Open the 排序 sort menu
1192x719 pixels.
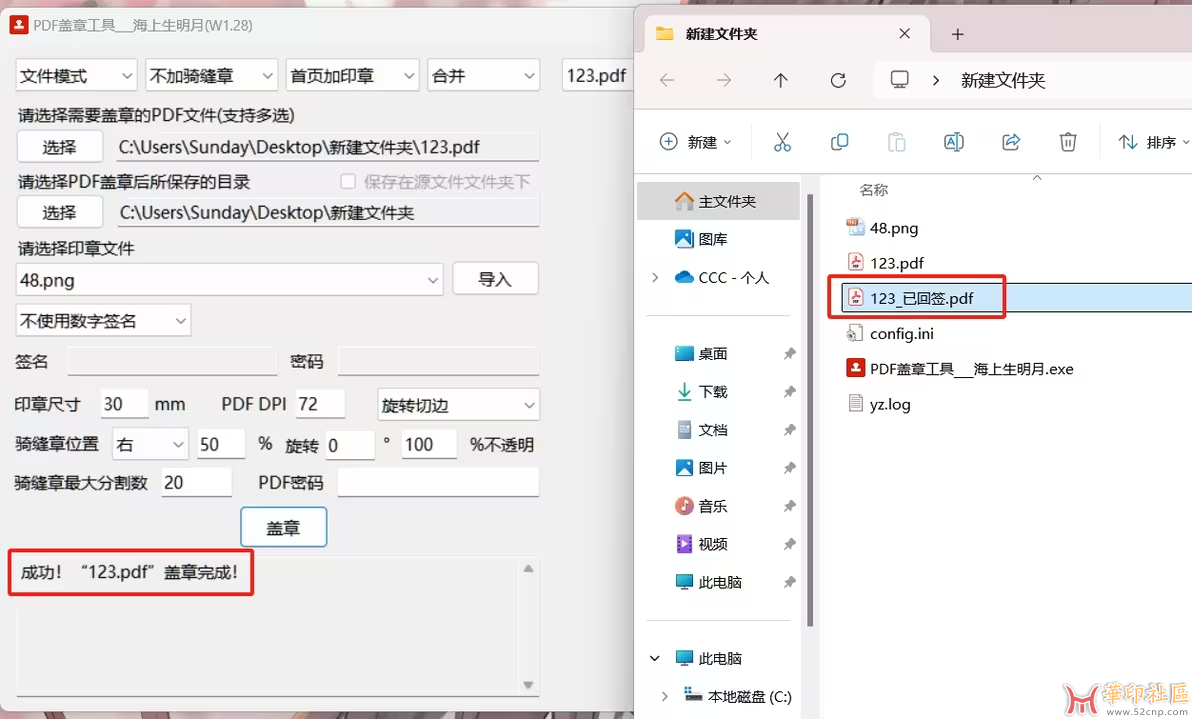coord(1152,142)
